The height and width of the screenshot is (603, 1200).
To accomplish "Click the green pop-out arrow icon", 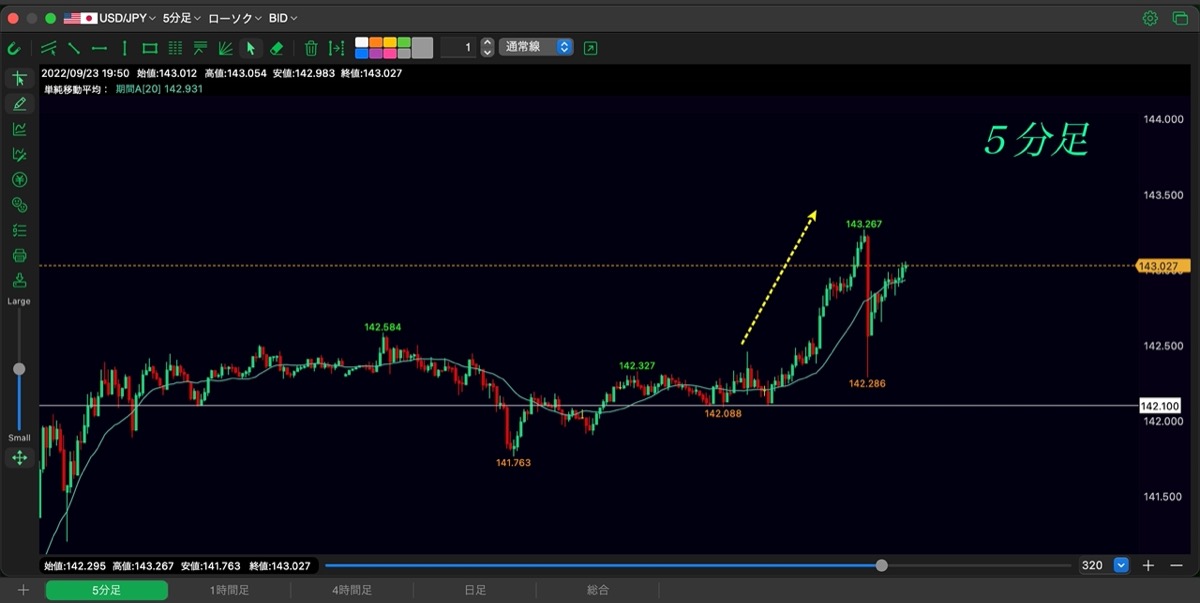I will [590, 47].
